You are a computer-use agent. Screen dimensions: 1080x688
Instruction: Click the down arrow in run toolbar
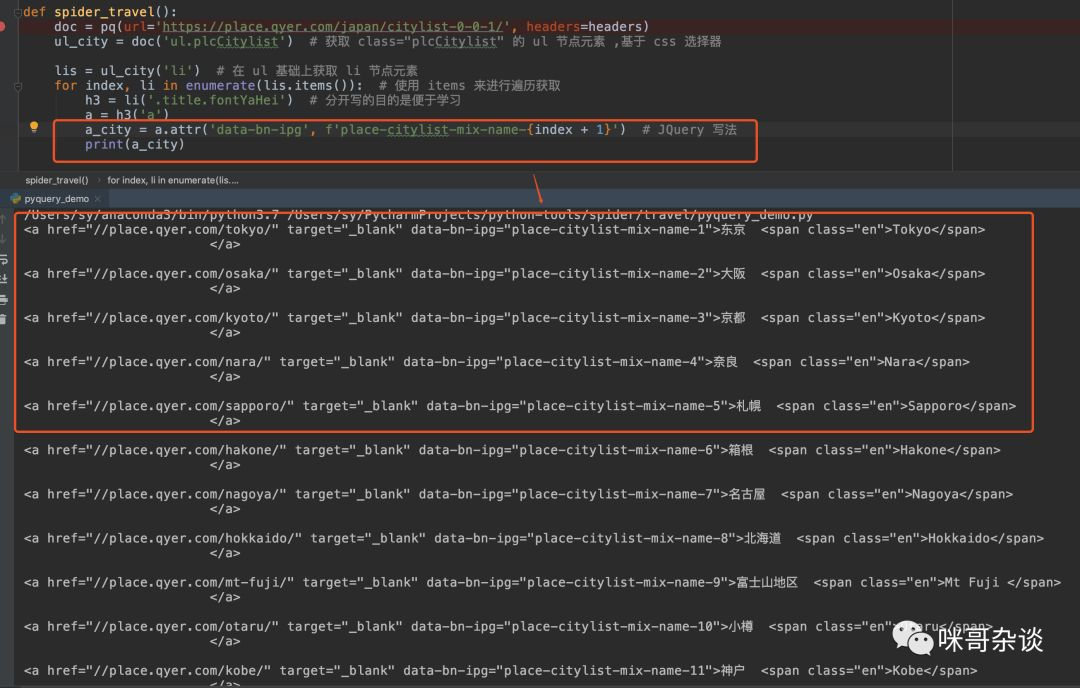click(x=3, y=239)
